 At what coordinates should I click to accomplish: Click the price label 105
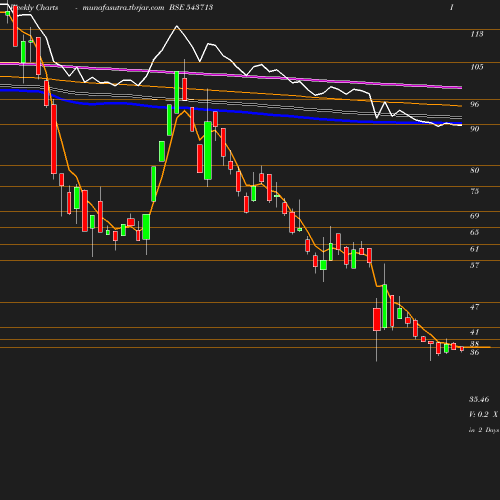(x=477, y=67)
